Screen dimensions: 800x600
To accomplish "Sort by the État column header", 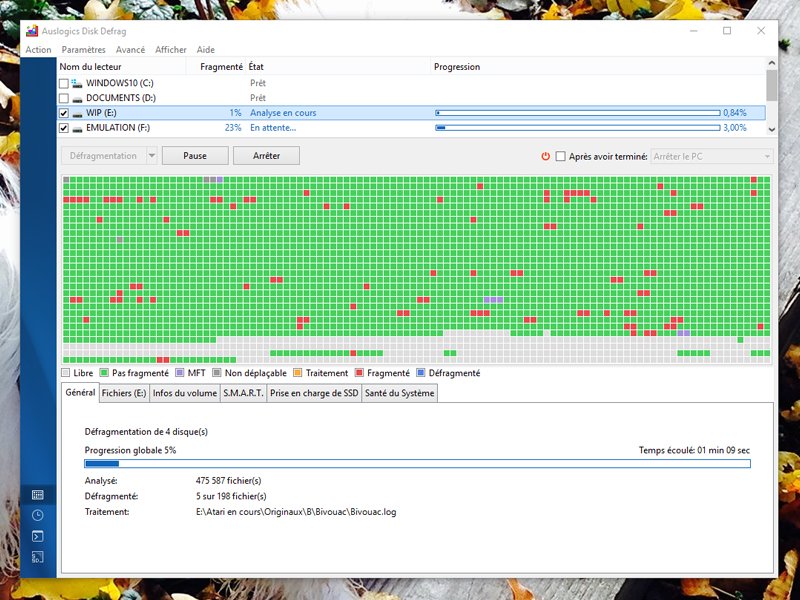I will [338, 67].
